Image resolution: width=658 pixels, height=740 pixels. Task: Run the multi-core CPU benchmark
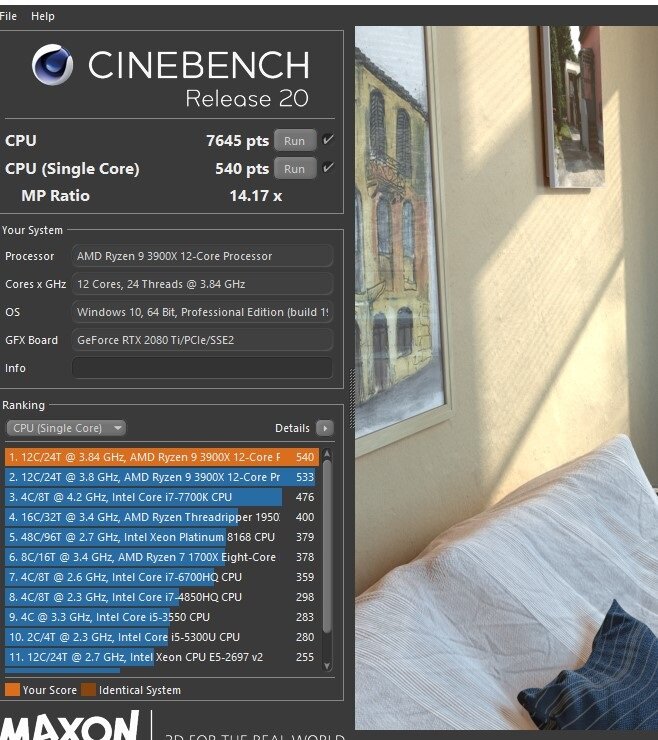295,141
